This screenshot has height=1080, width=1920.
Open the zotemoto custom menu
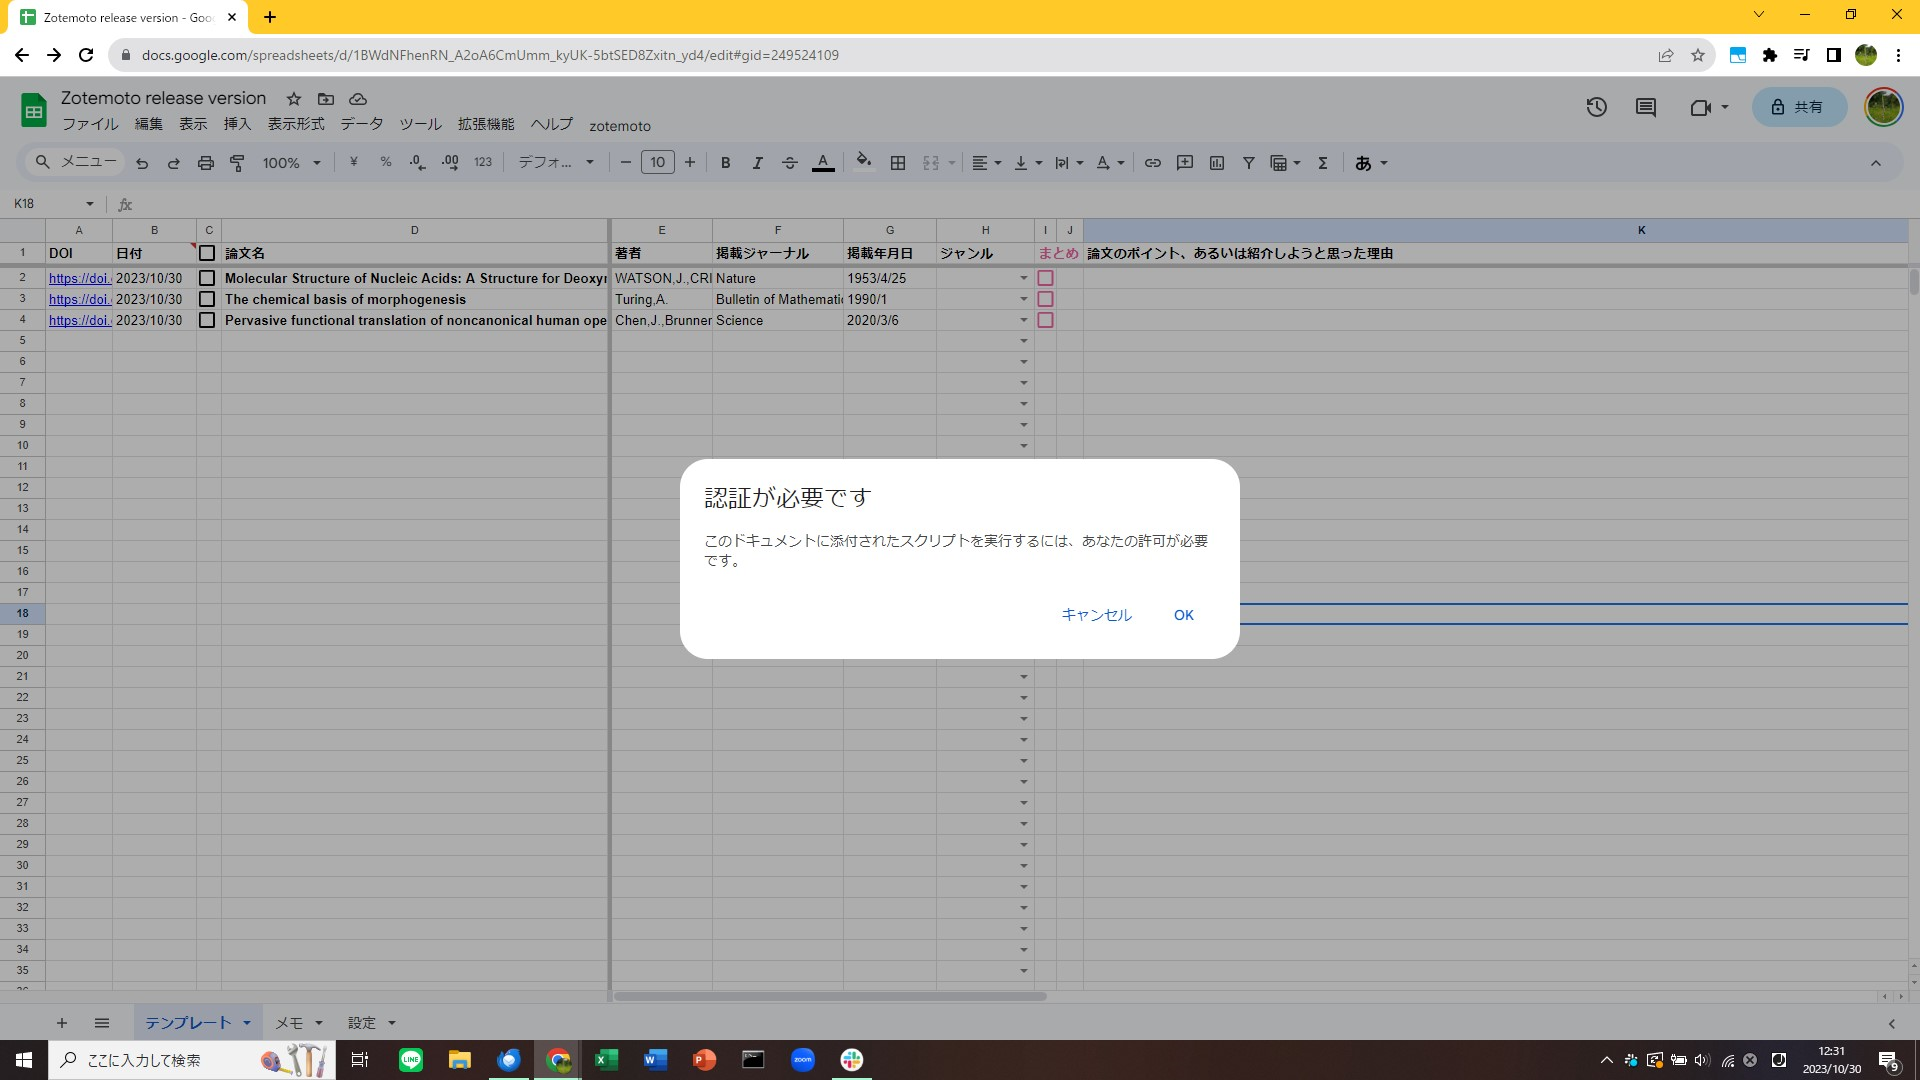click(x=620, y=126)
